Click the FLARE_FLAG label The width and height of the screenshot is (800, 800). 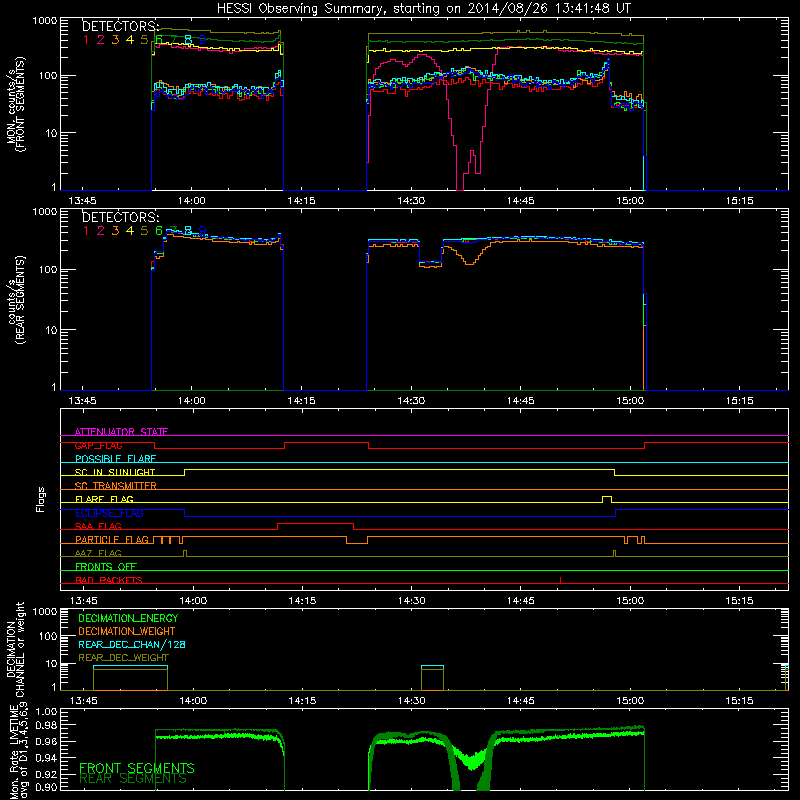[x=104, y=499]
